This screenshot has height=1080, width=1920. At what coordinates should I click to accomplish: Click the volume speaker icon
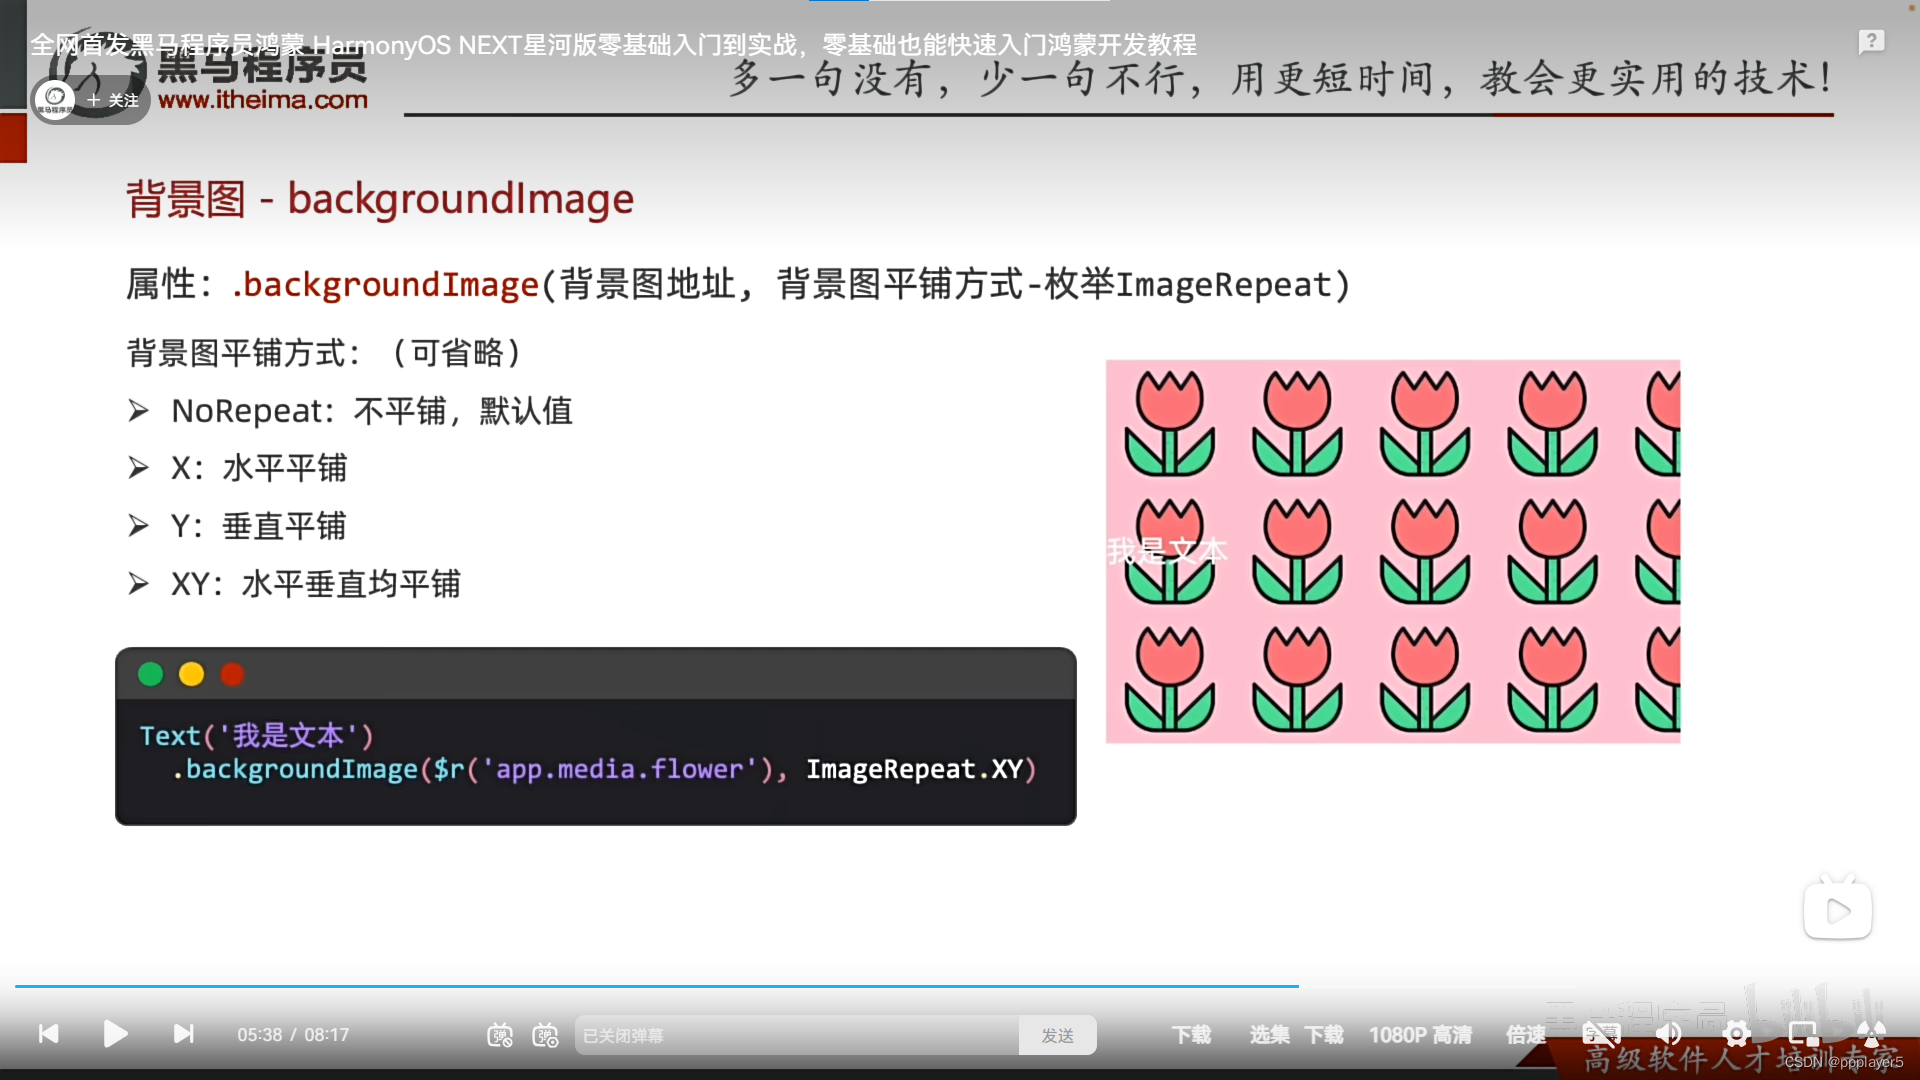point(1668,1034)
